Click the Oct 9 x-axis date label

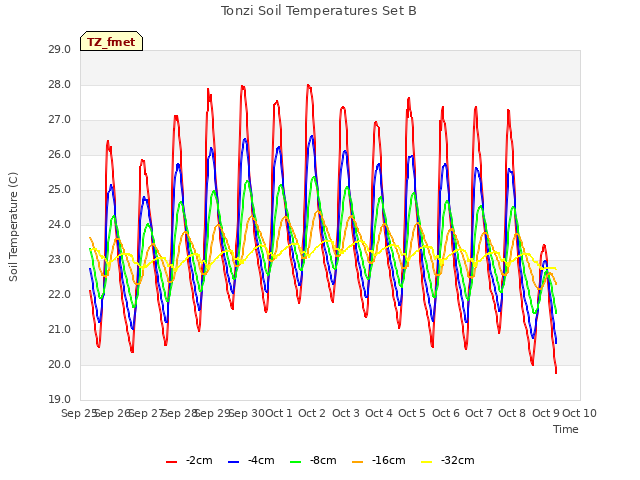[546, 413]
